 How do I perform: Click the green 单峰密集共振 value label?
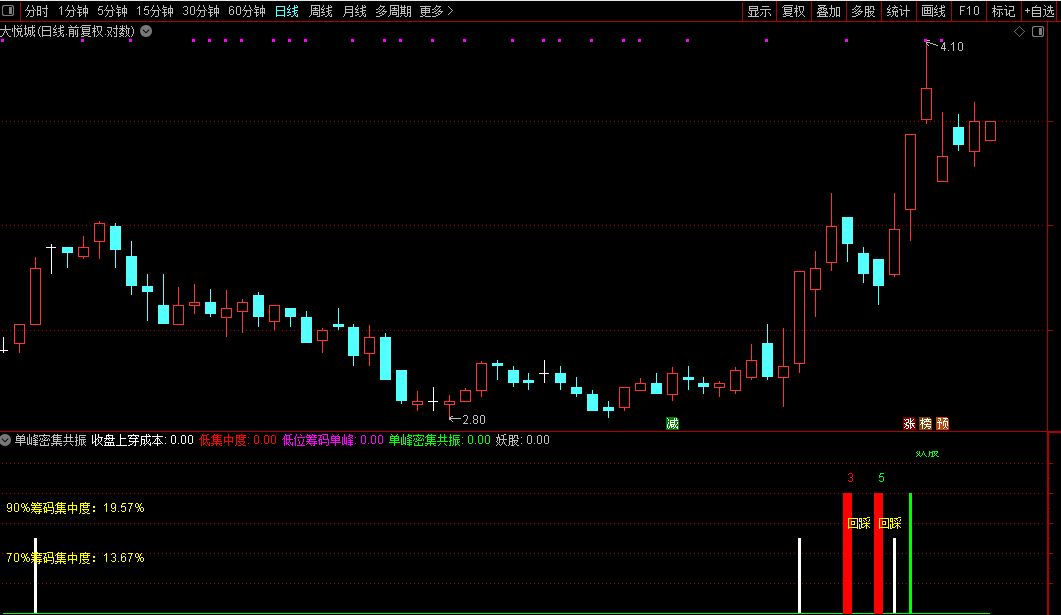[439, 440]
